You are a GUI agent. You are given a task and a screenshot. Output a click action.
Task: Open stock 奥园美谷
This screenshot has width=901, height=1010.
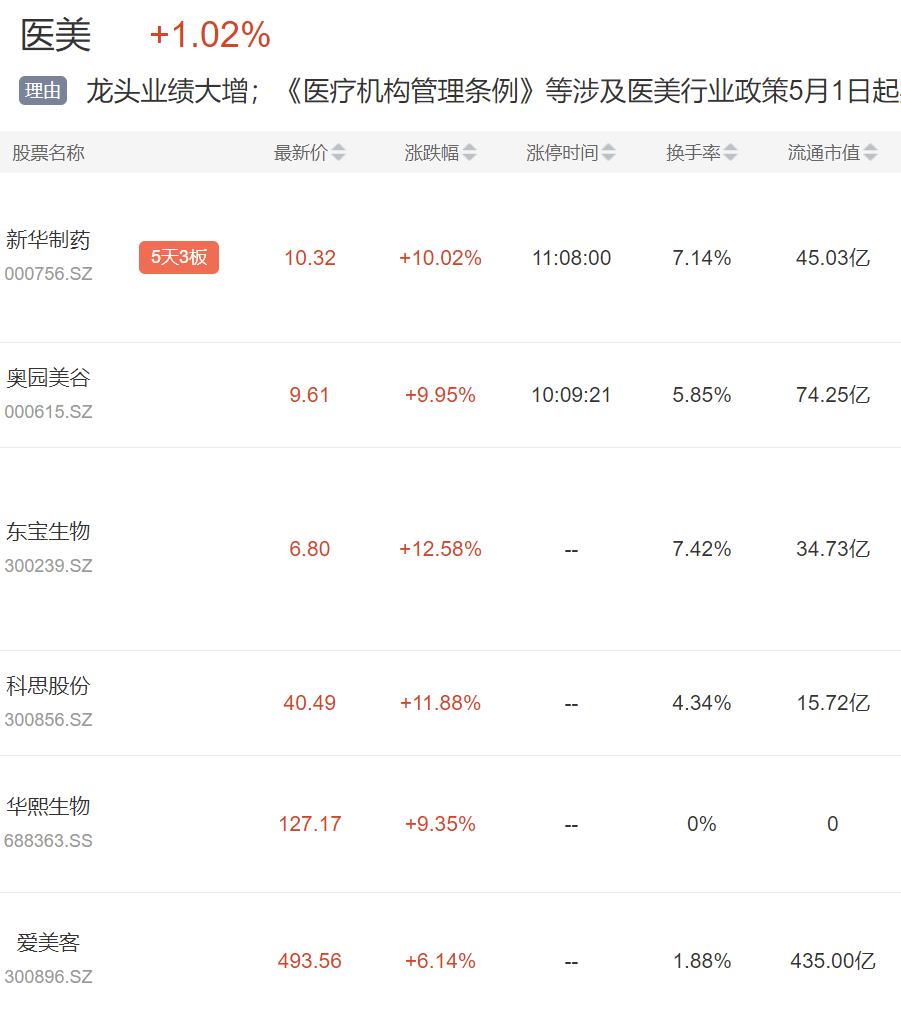point(48,378)
